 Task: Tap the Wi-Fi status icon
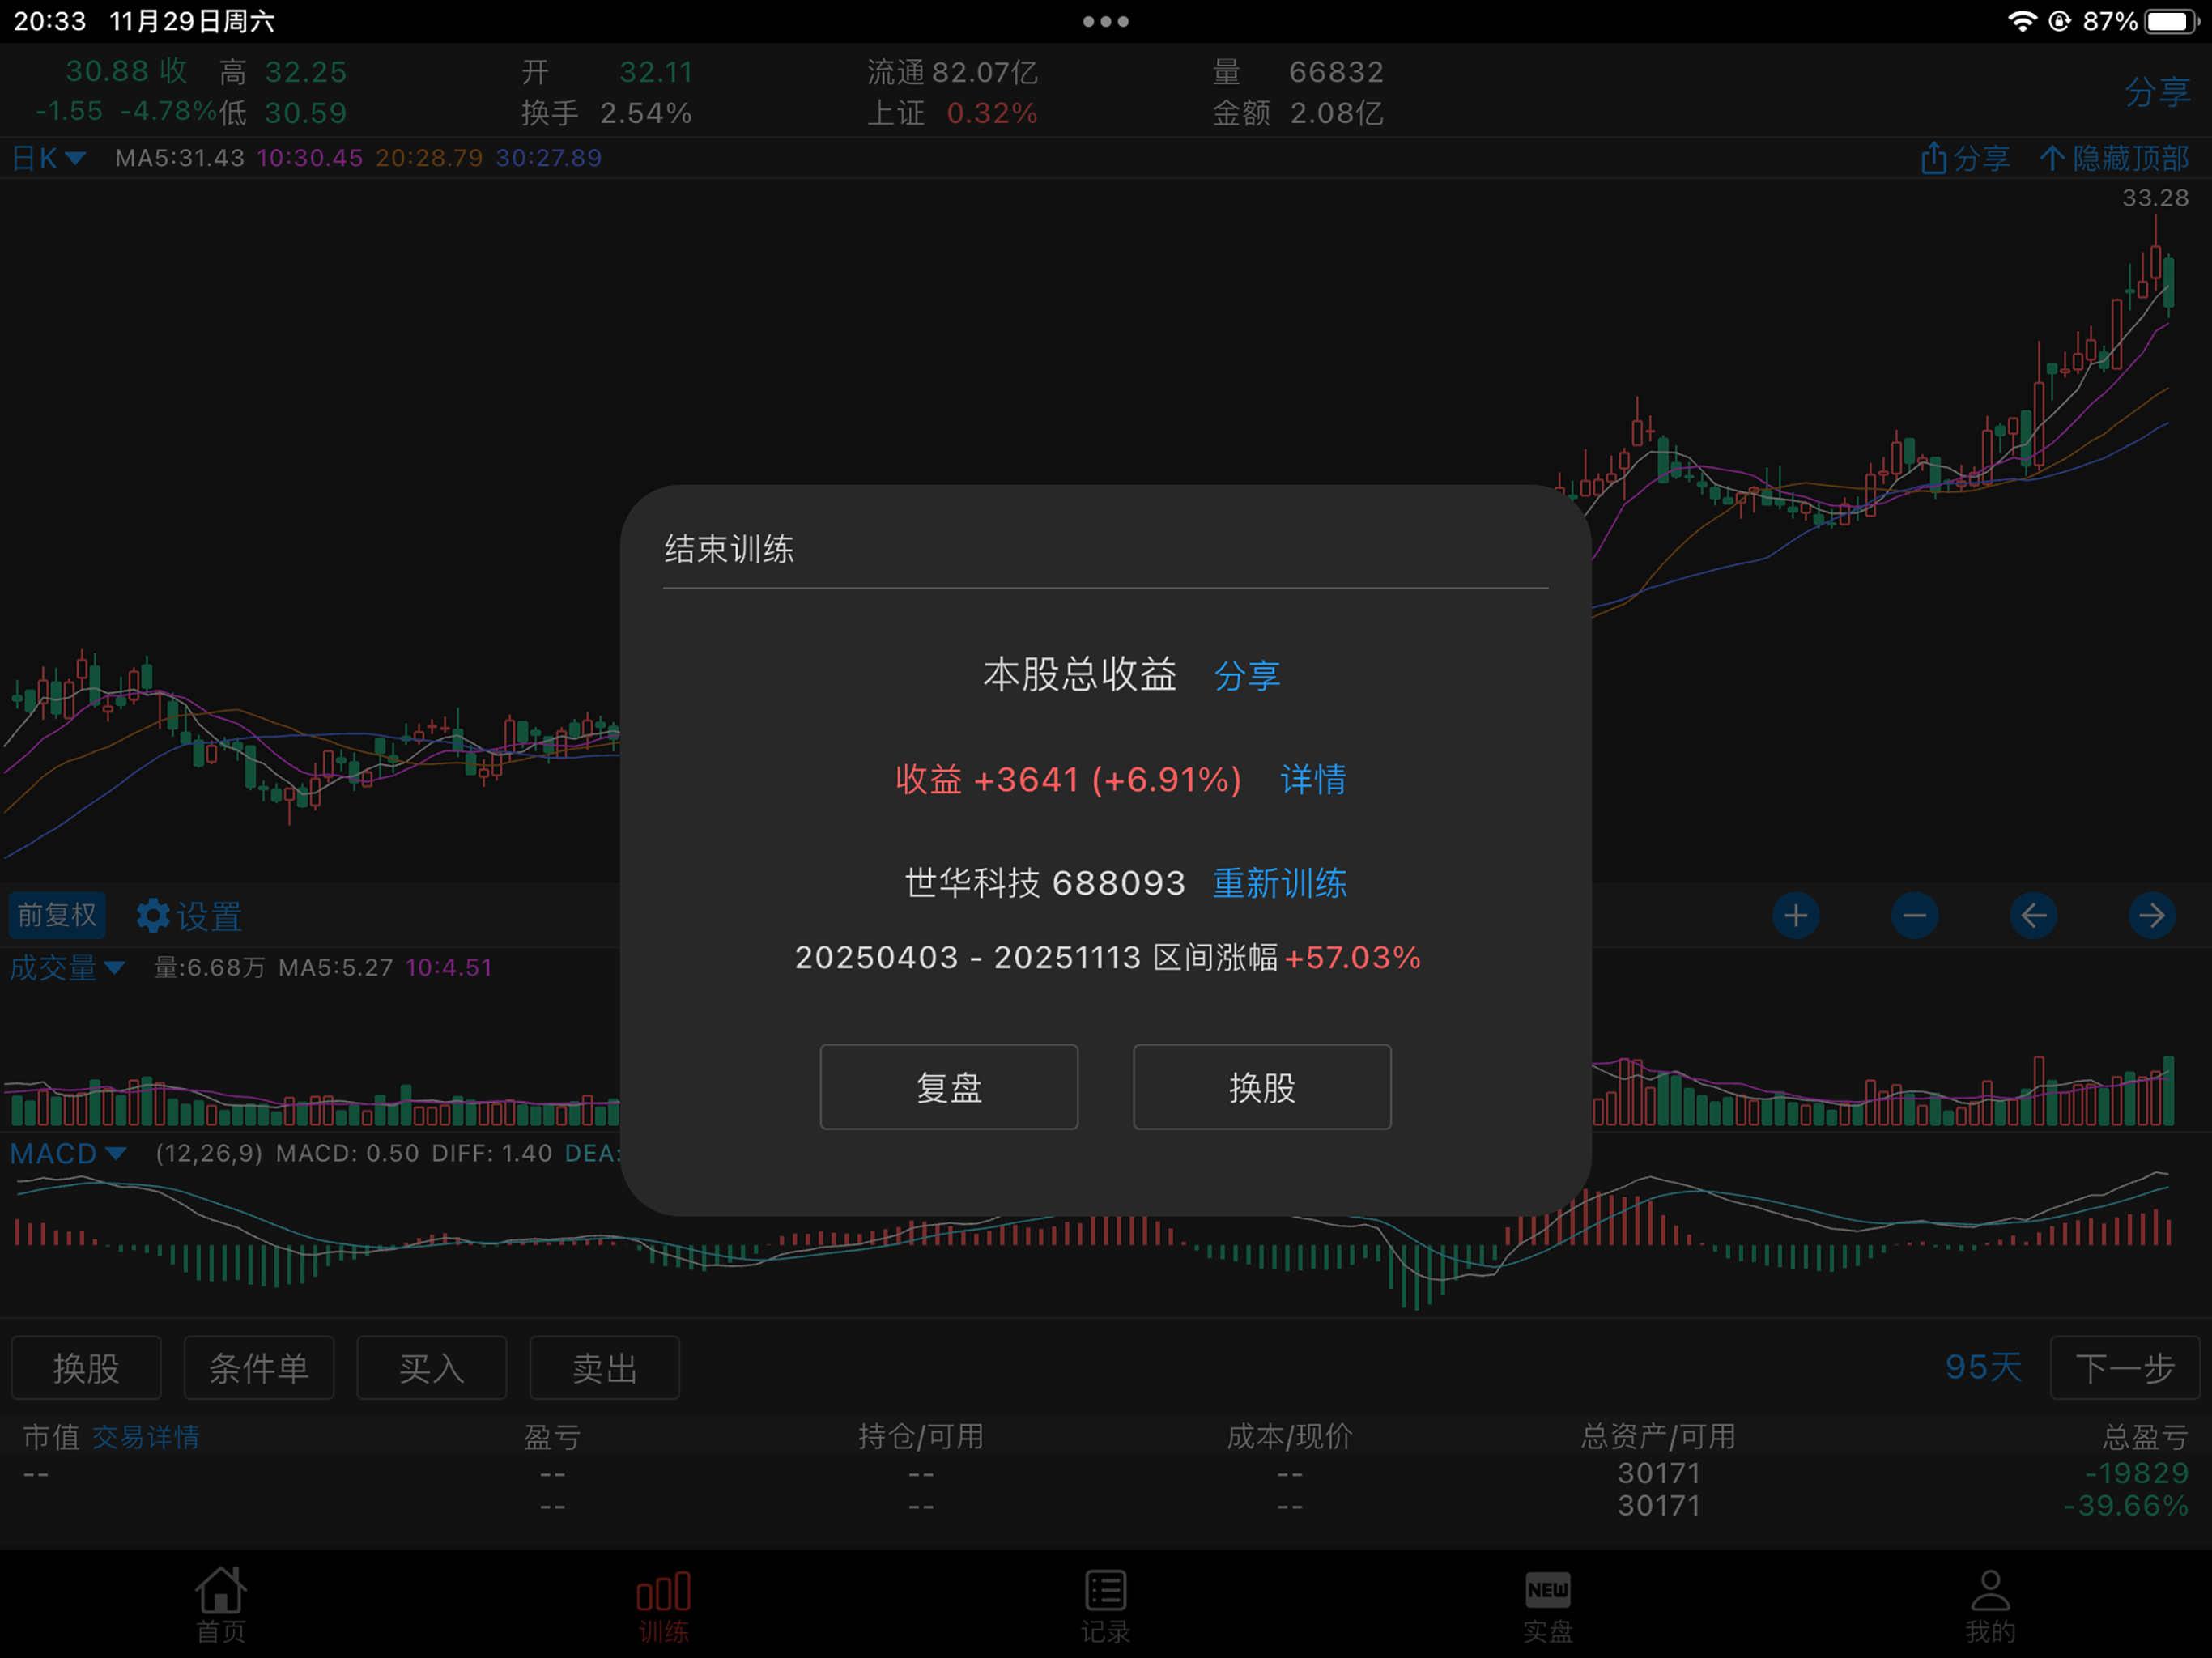2022,21
